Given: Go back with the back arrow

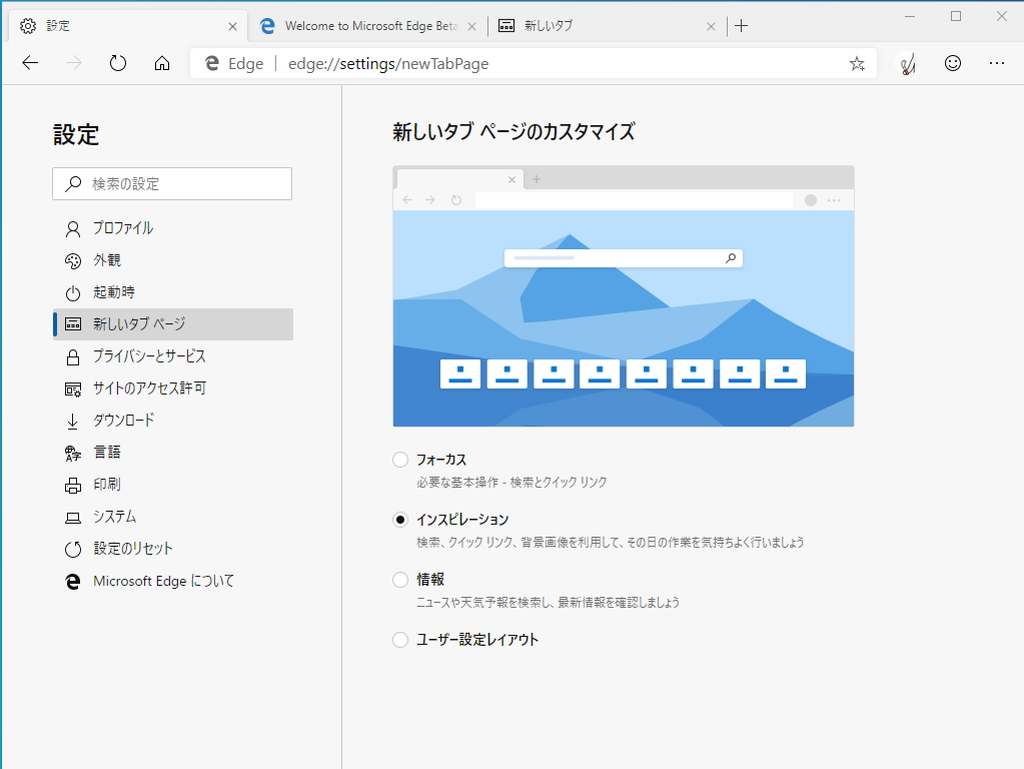Looking at the screenshot, I should coord(30,63).
